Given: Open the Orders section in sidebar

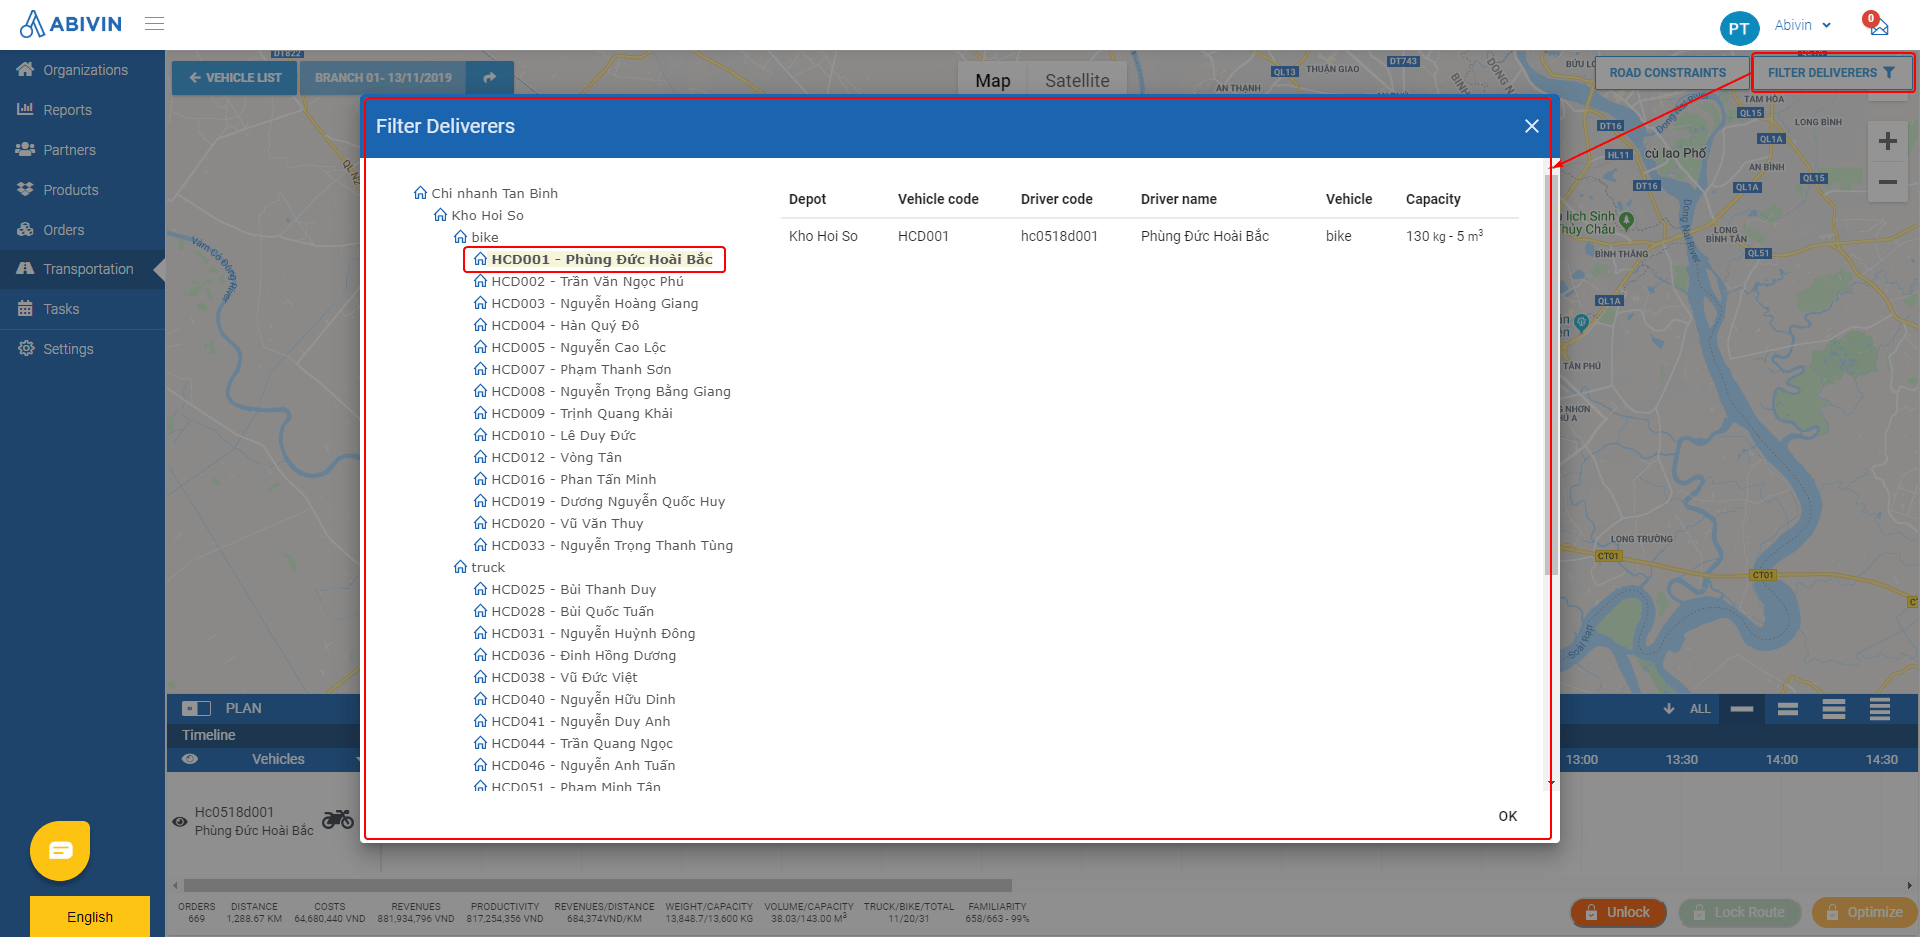Looking at the screenshot, I should [62, 229].
